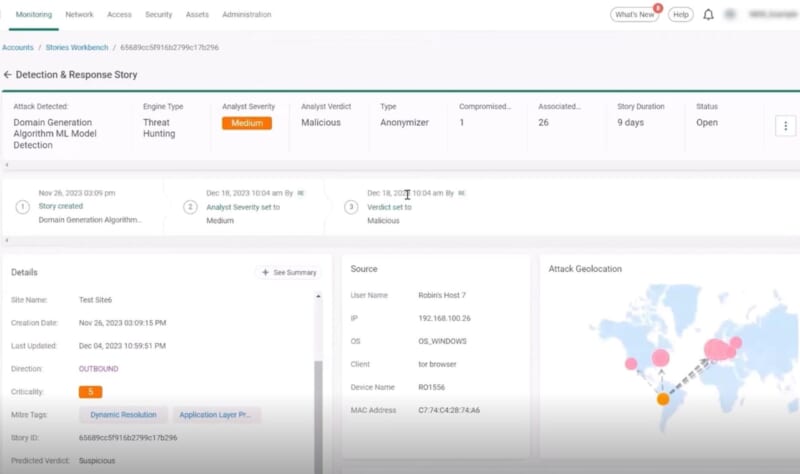Open the Monitoring tab
The image size is (800, 474).
34,15
